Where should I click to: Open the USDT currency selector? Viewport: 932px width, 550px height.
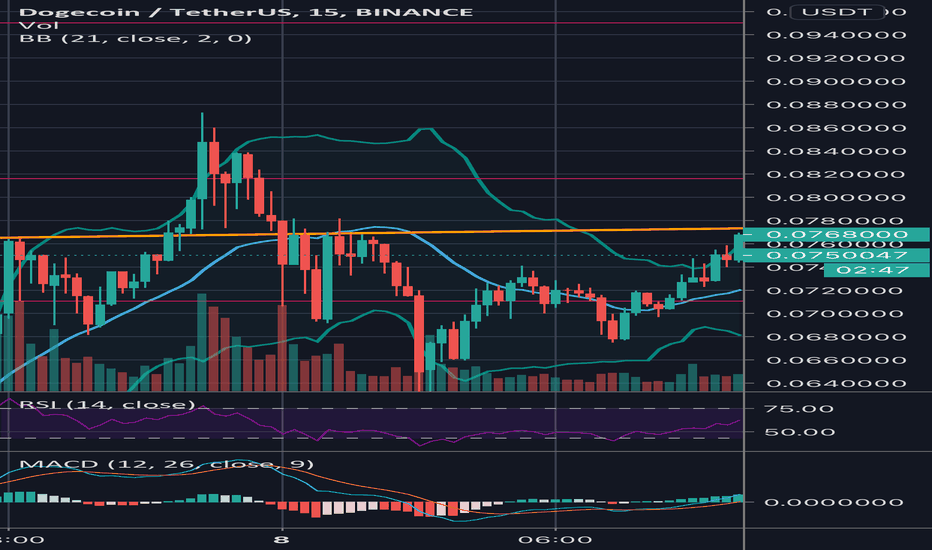(x=836, y=12)
